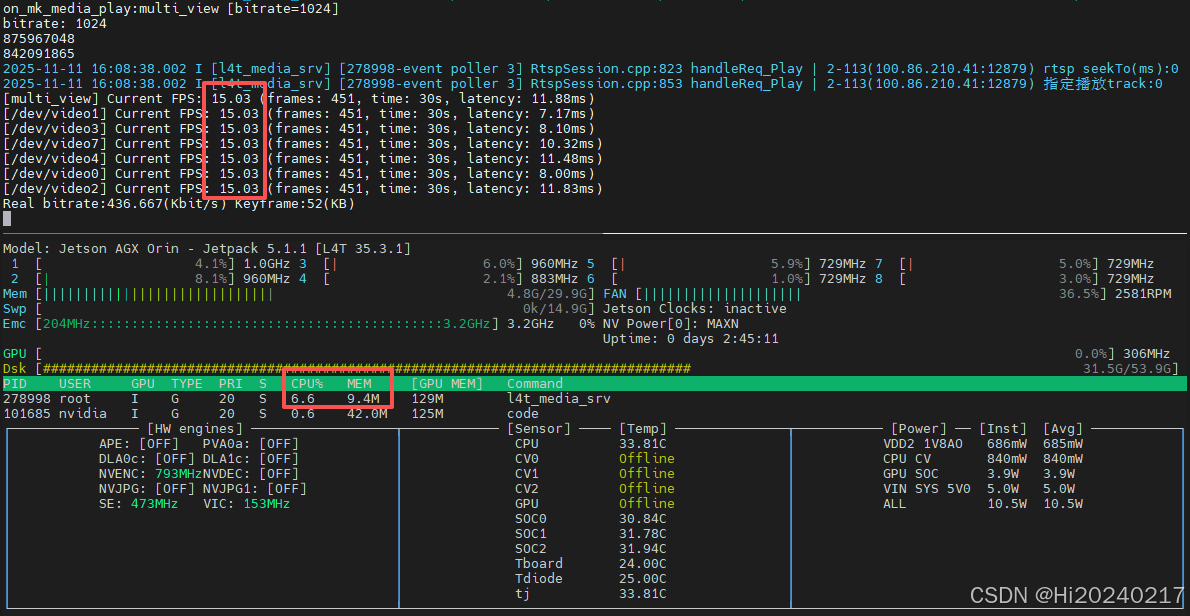Viewport: 1190px width, 616px height.
Task: Click the FAN speed bar
Action: pyautogui.click(x=873, y=294)
